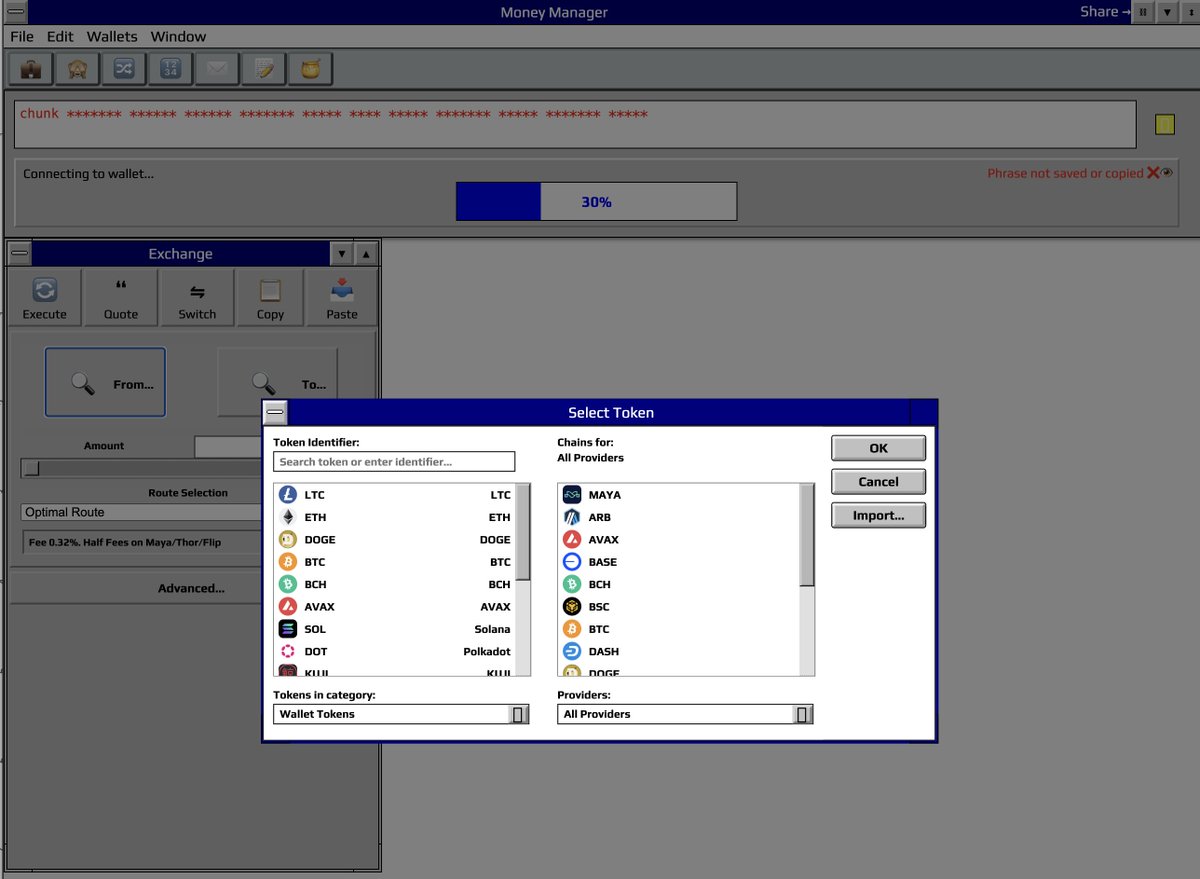
Task: Open the Tokens in category dropdown
Action: (401, 714)
